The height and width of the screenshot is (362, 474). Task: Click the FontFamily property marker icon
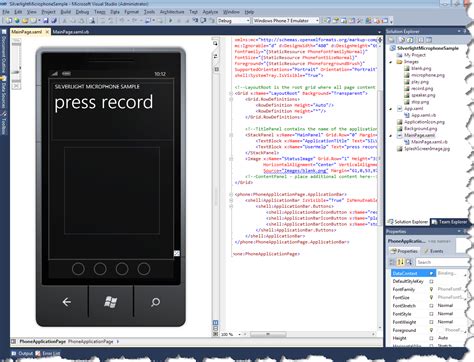pos(431,289)
